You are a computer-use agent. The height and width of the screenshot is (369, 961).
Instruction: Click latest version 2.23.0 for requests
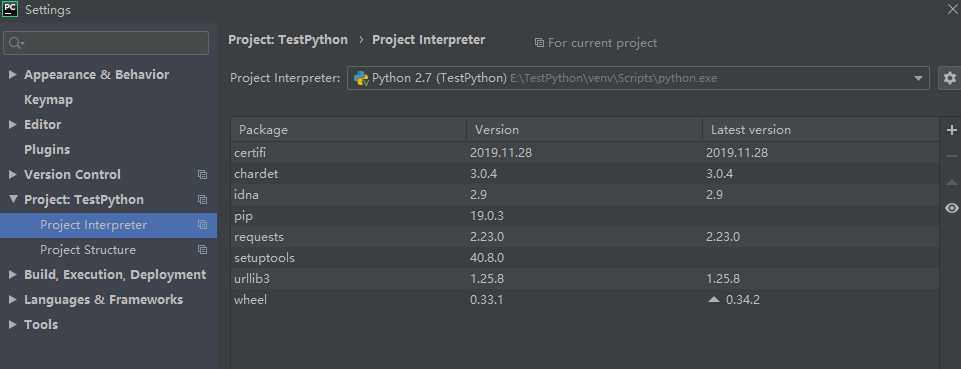click(x=723, y=237)
